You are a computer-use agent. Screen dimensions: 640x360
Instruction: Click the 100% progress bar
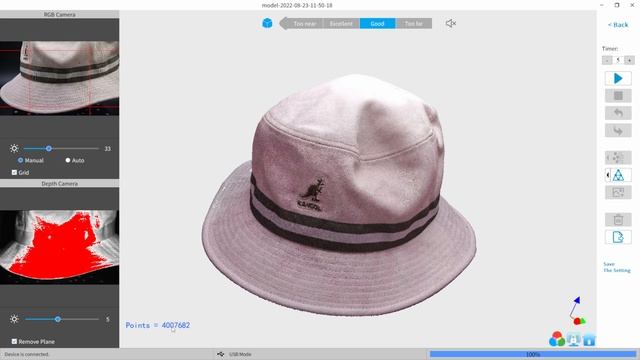(x=533, y=354)
